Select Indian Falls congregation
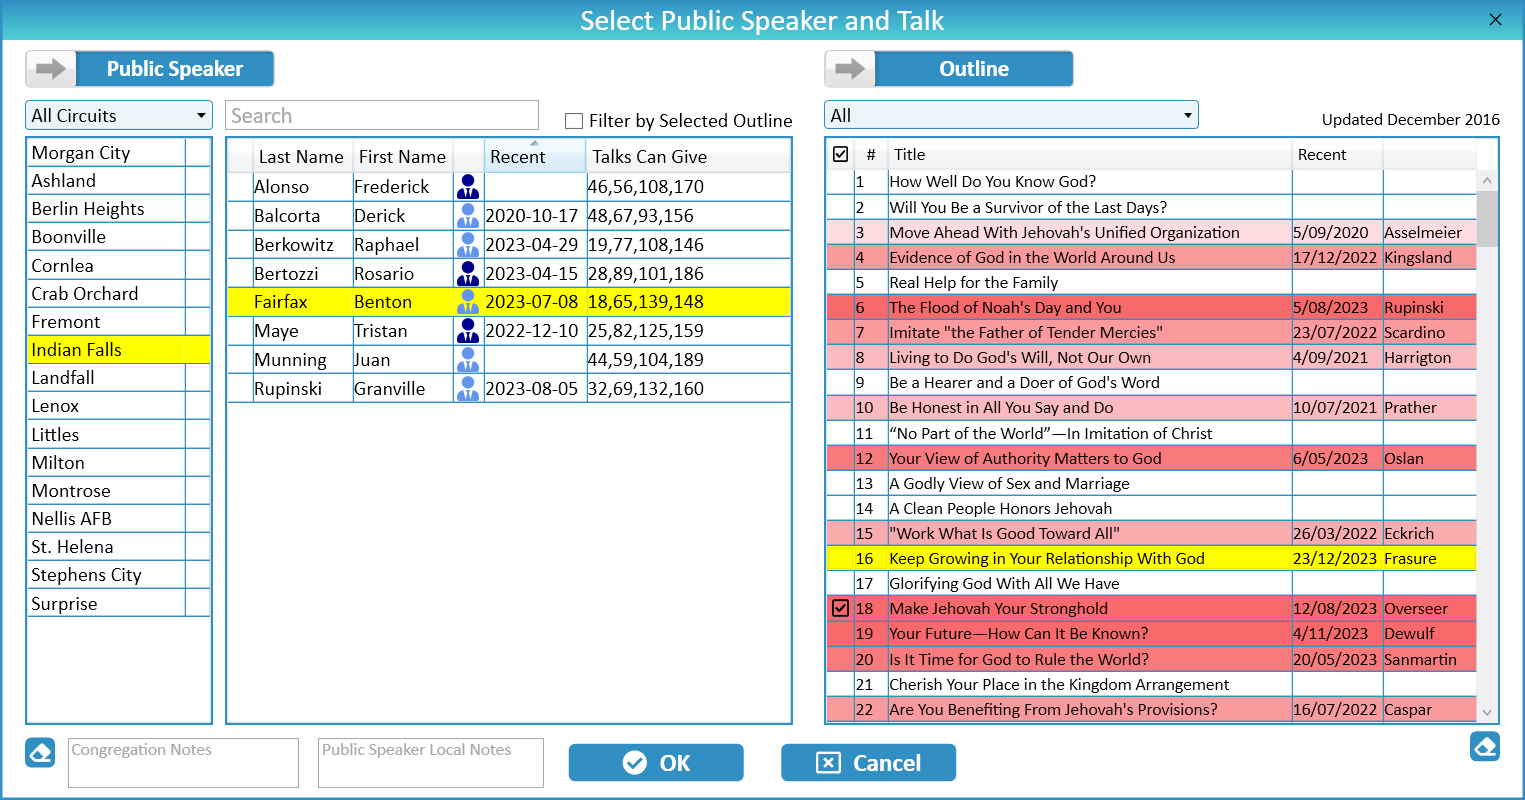Image resolution: width=1525 pixels, height=800 pixels. [119, 350]
